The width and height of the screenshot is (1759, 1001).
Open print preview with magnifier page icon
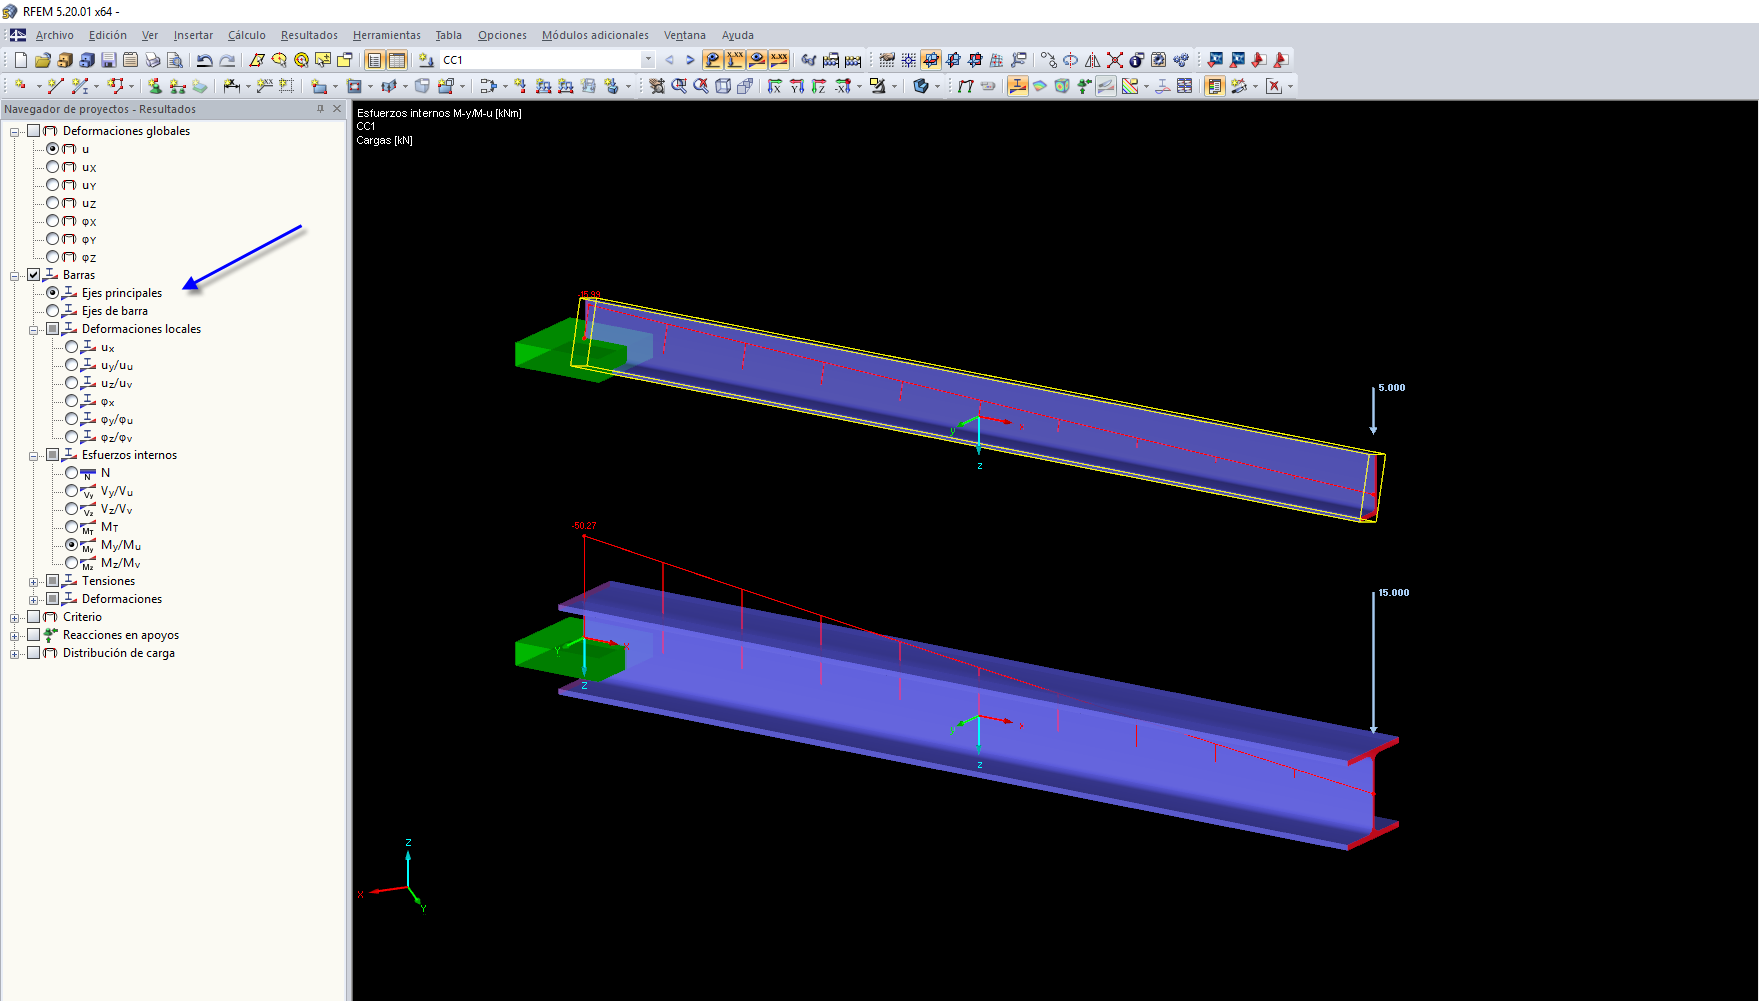(174, 60)
